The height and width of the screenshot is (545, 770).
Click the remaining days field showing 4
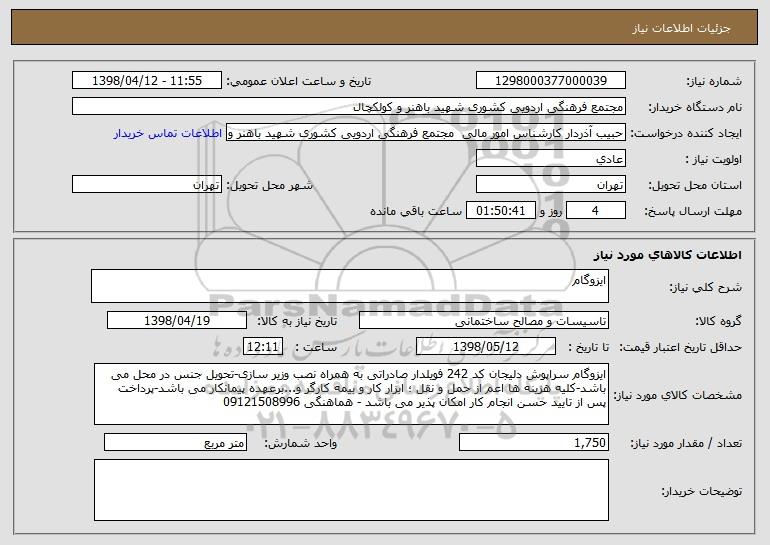[x=596, y=211]
